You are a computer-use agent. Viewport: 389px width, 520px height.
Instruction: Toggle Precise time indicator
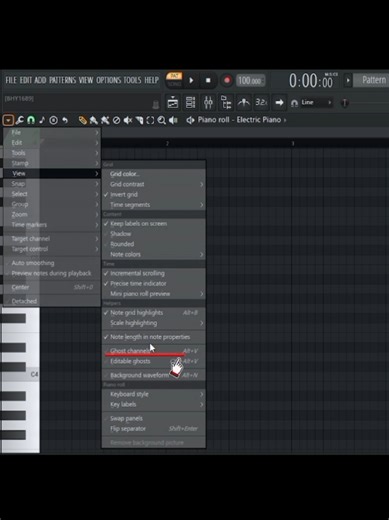(x=154, y=284)
